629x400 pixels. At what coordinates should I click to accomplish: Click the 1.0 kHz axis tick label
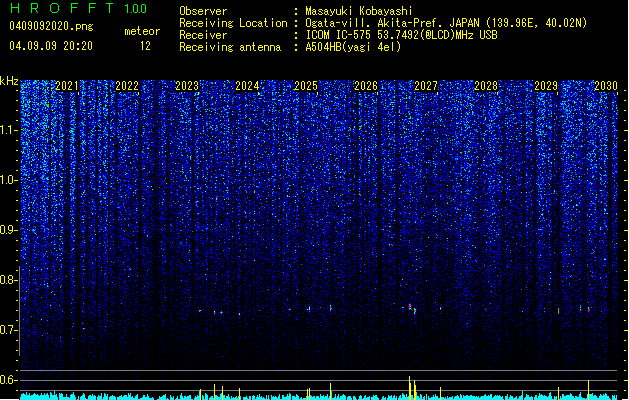pos(9,180)
